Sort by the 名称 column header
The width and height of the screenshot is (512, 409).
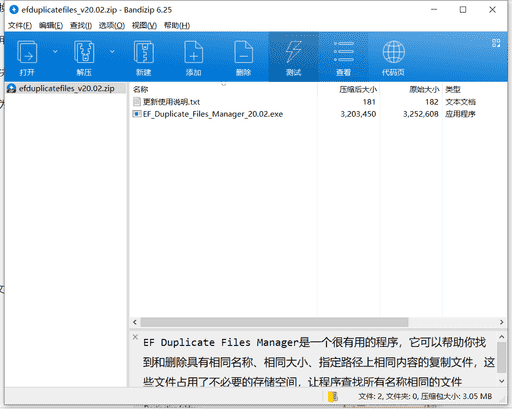(140, 89)
